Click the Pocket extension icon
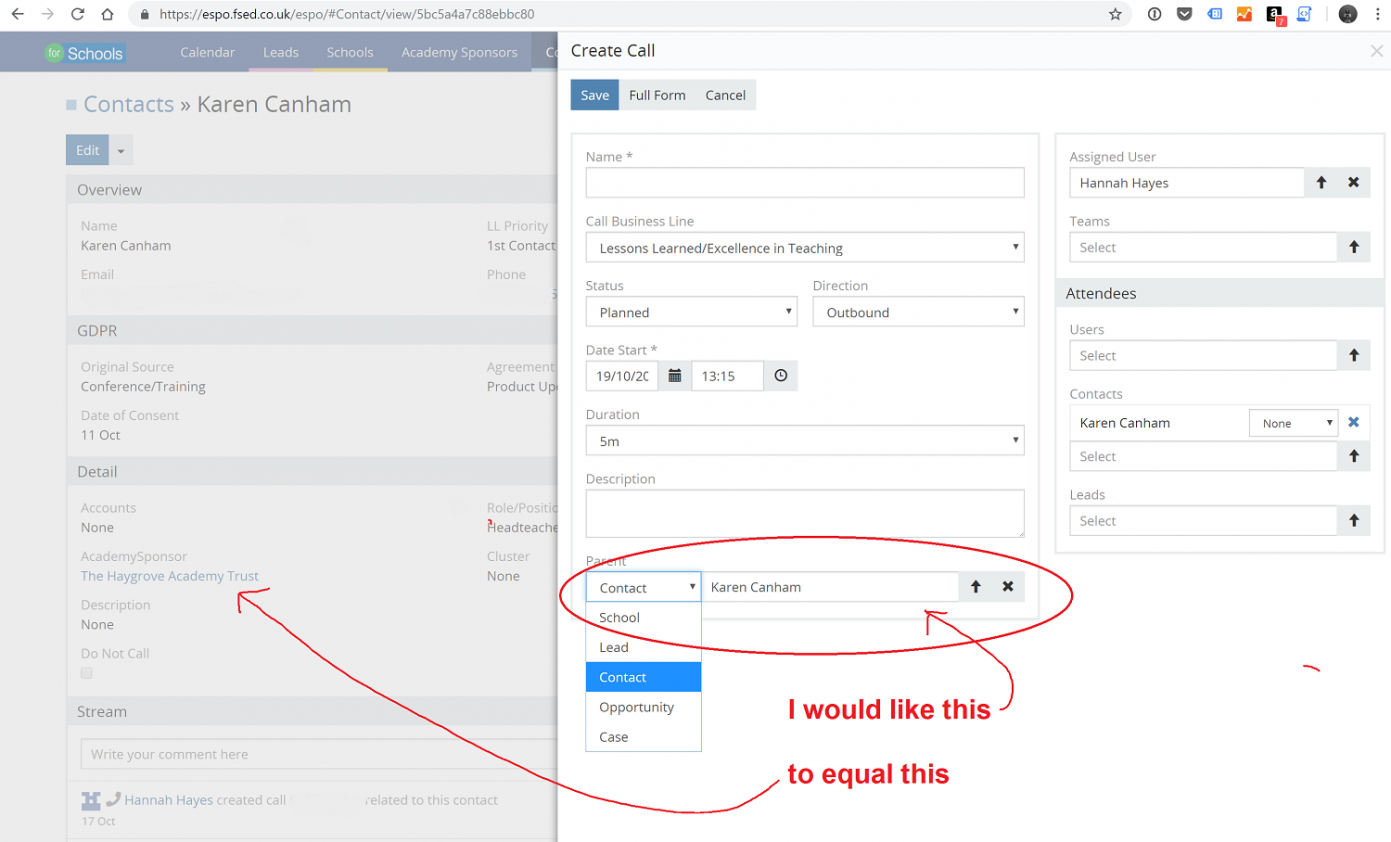This screenshot has width=1391, height=842. [1185, 15]
